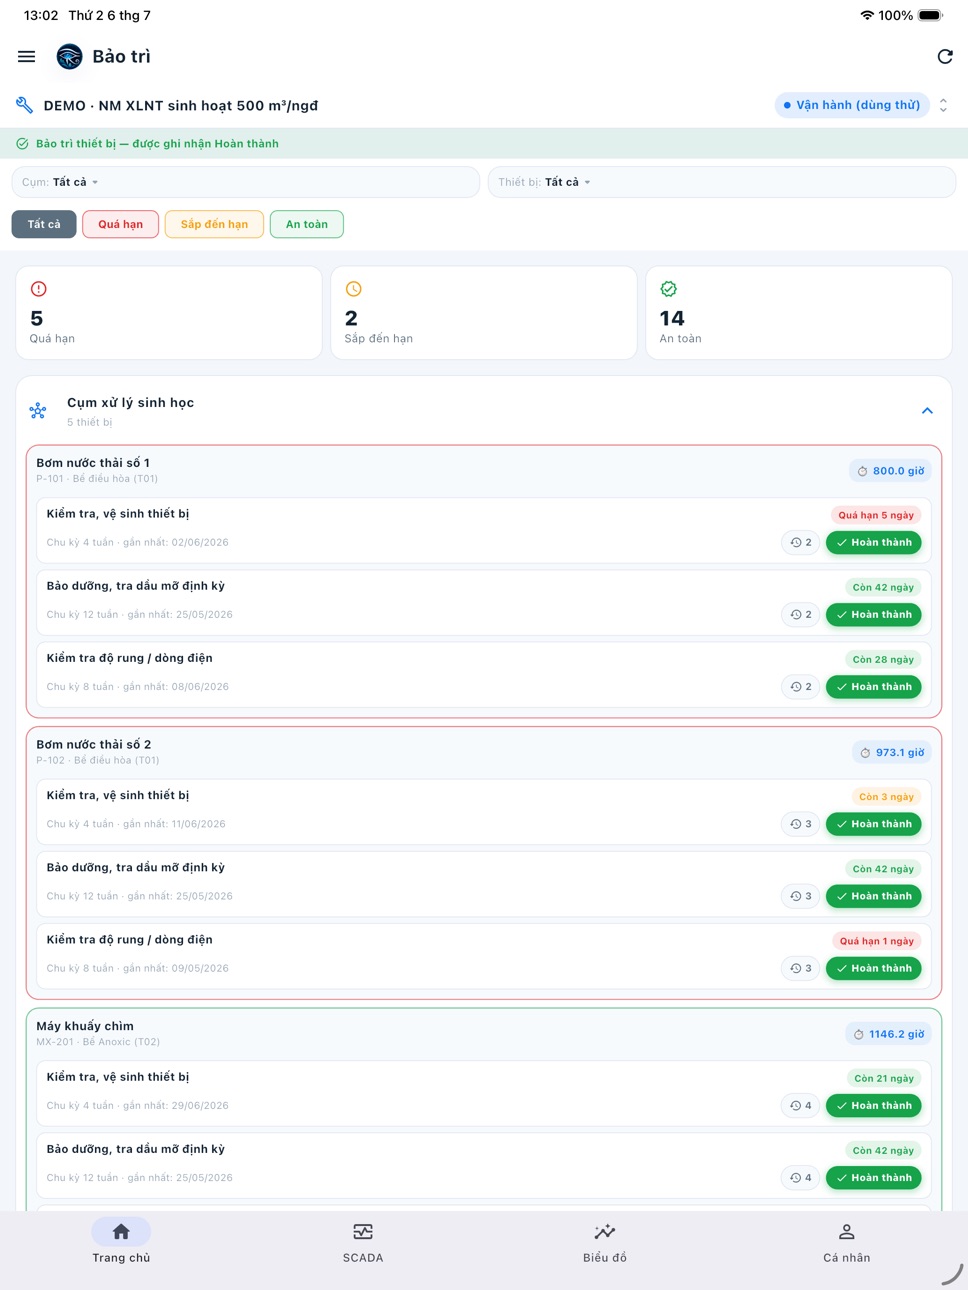Click the Bảo trì page title
Image resolution: width=968 pixels, height=1290 pixels.
[121, 57]
